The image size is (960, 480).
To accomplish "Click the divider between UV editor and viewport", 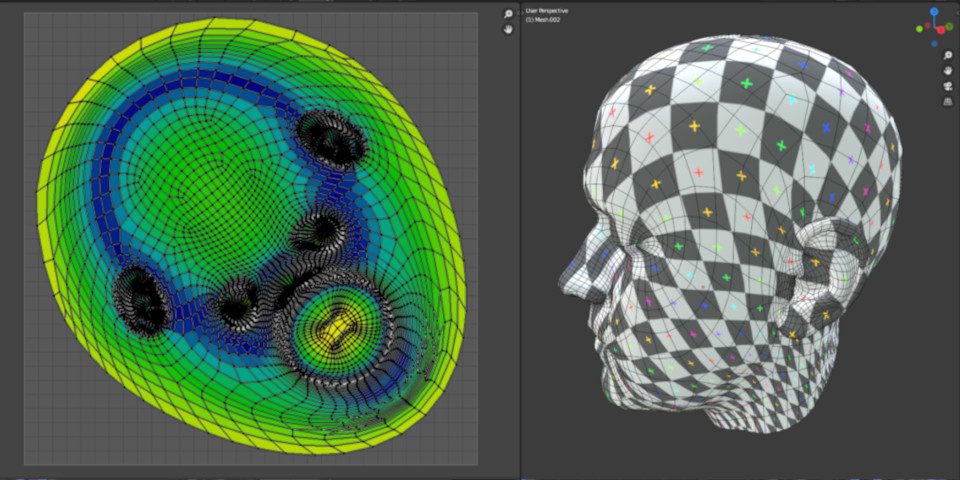I will coord(521,240).
